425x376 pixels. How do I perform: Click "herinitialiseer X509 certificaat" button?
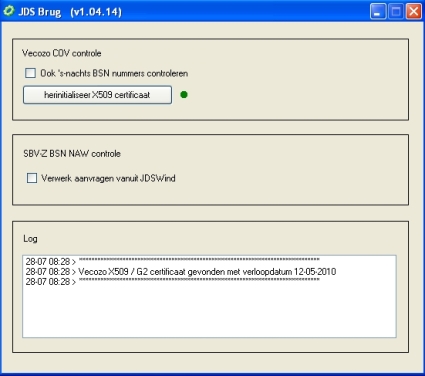point(97,95)
